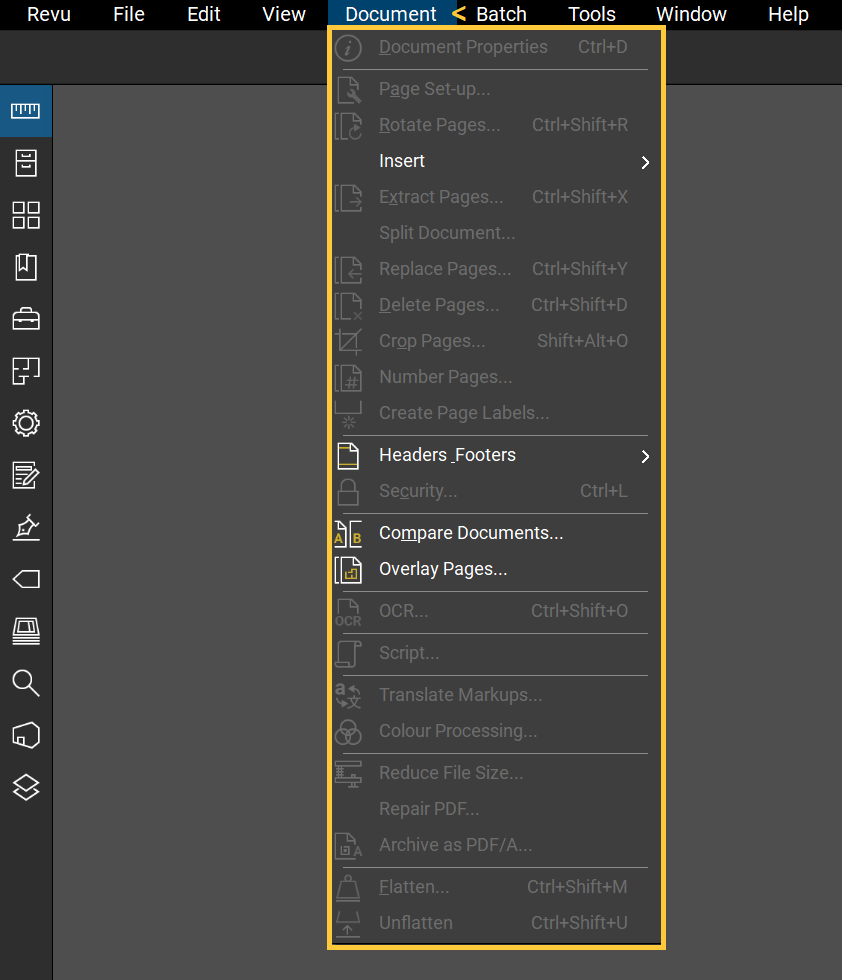Viewport: 842px width, 980px height.
Task: Open the Layers panel at sidebar bottom
Action: [25, 787]
